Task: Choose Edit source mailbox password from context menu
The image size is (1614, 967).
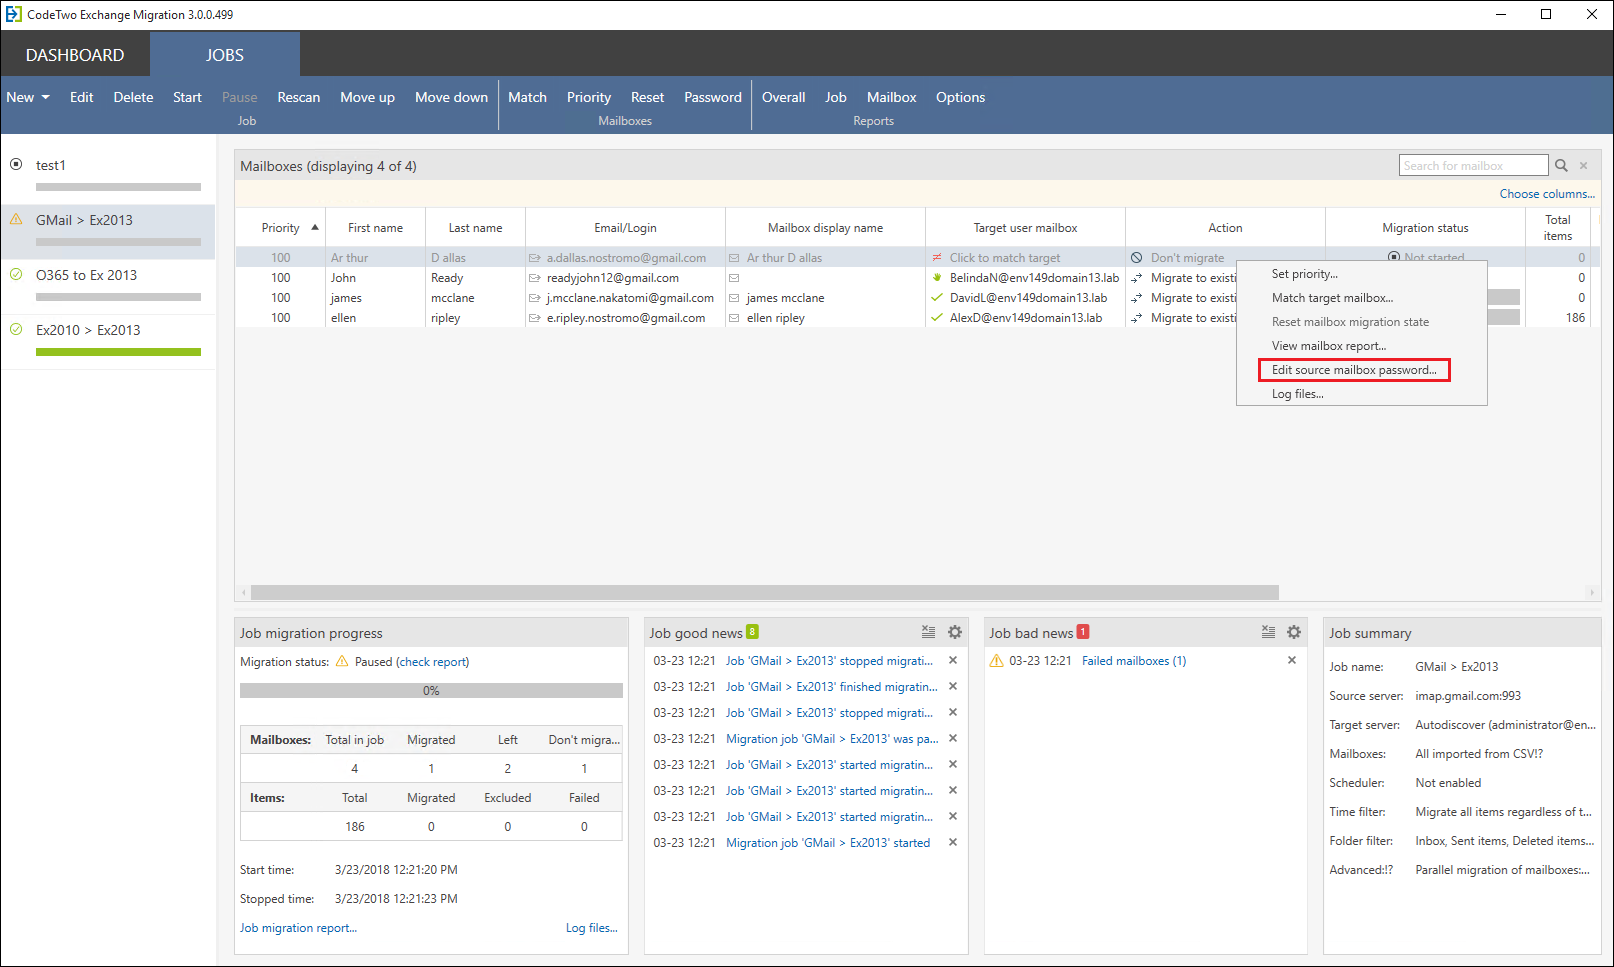Action: point(1354,369)
